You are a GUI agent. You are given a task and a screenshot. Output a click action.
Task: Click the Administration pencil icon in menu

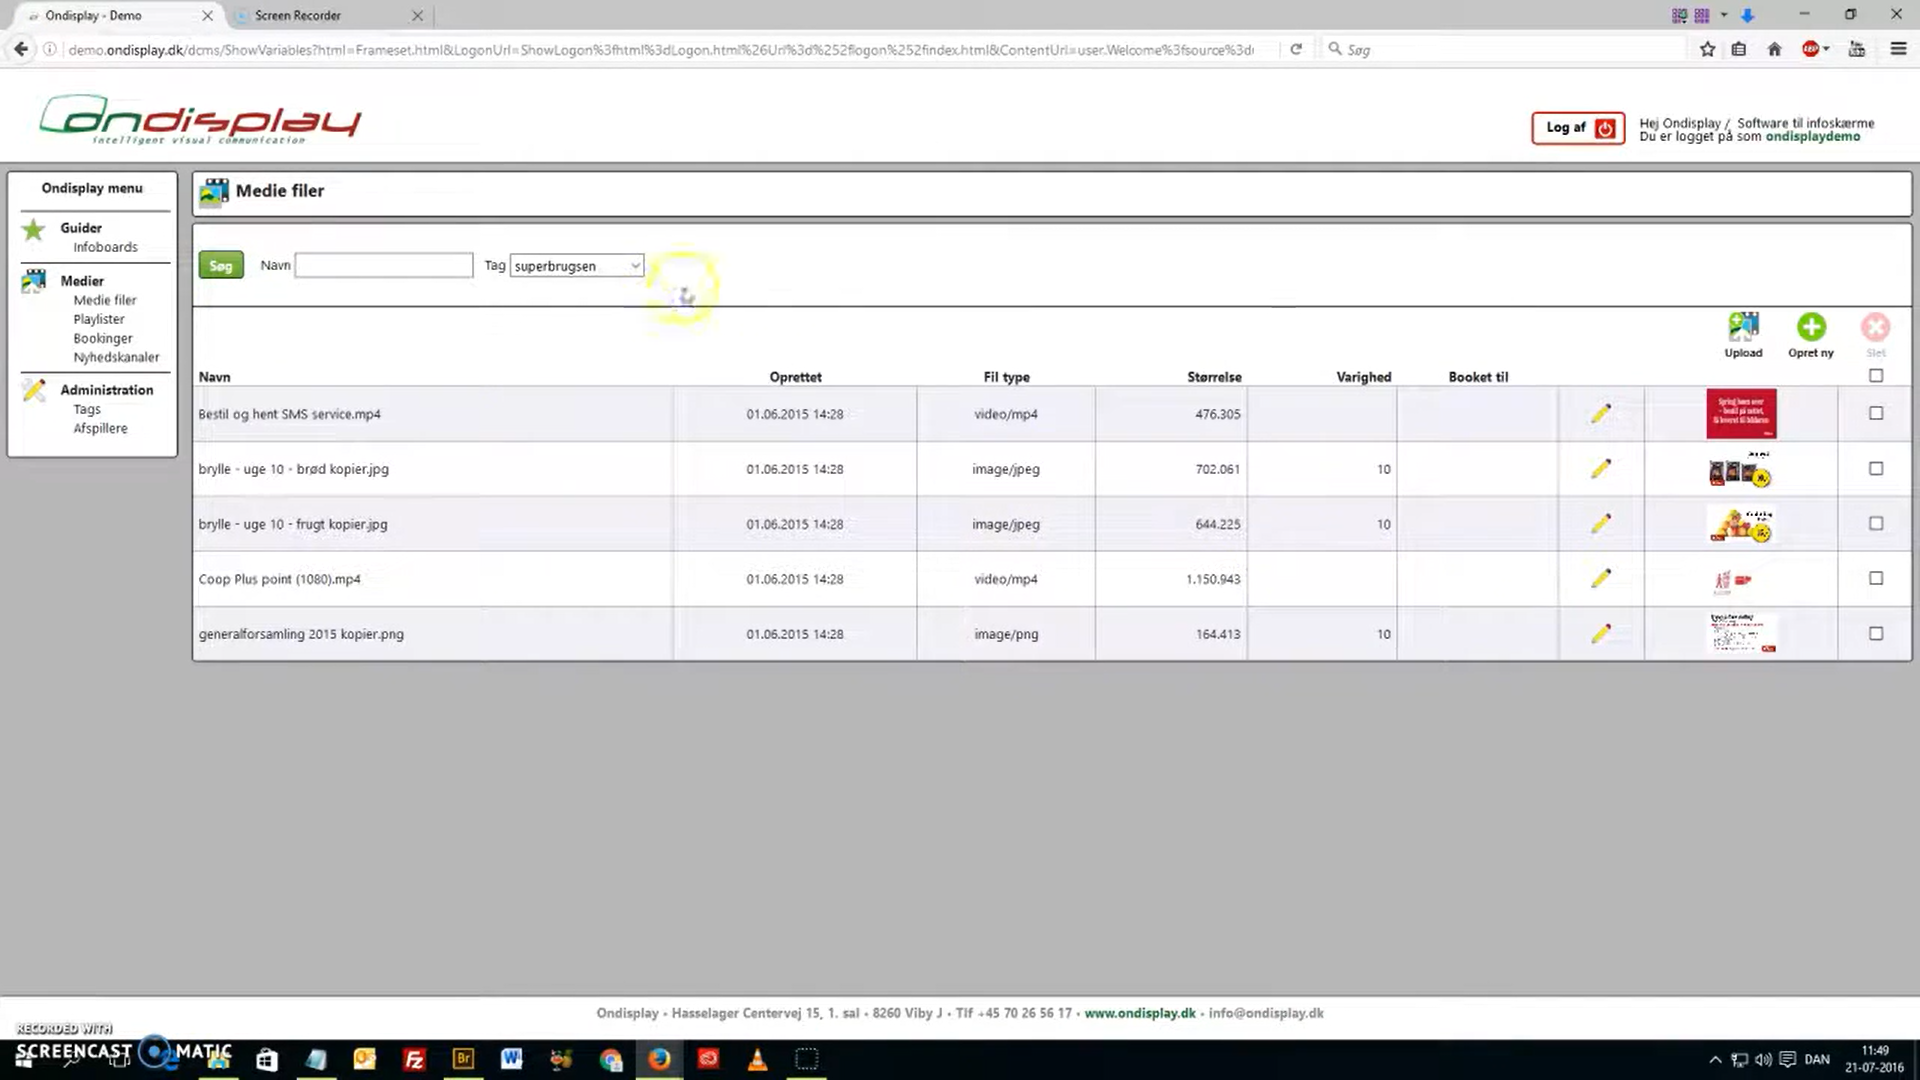point(34,390)
